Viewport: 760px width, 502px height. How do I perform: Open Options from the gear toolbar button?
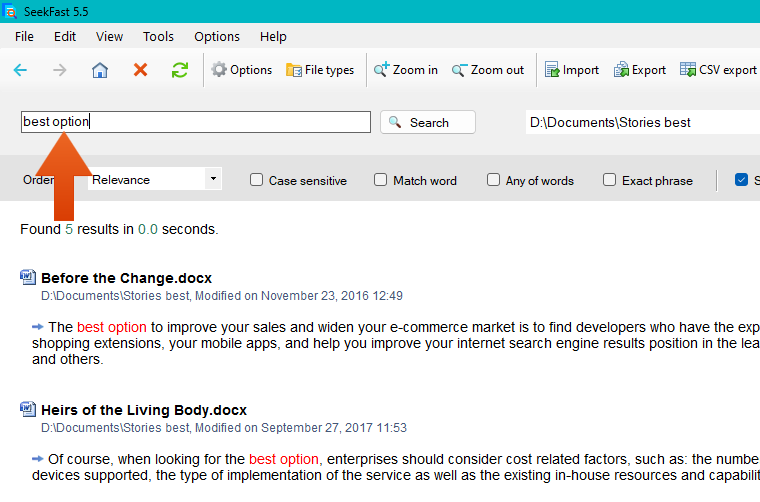click(241, 70)
